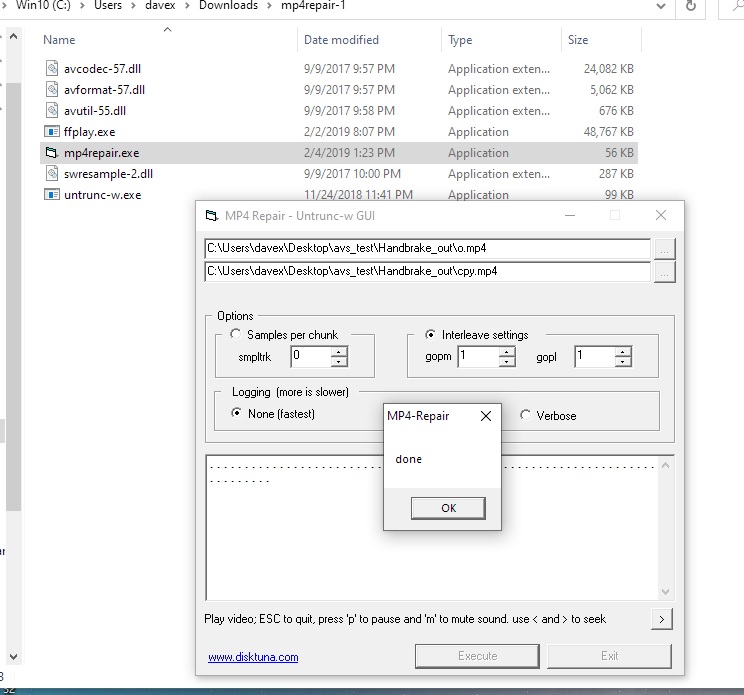
Task: Open the Win10 (C:) drive breadcrumb
Action: 43,6
